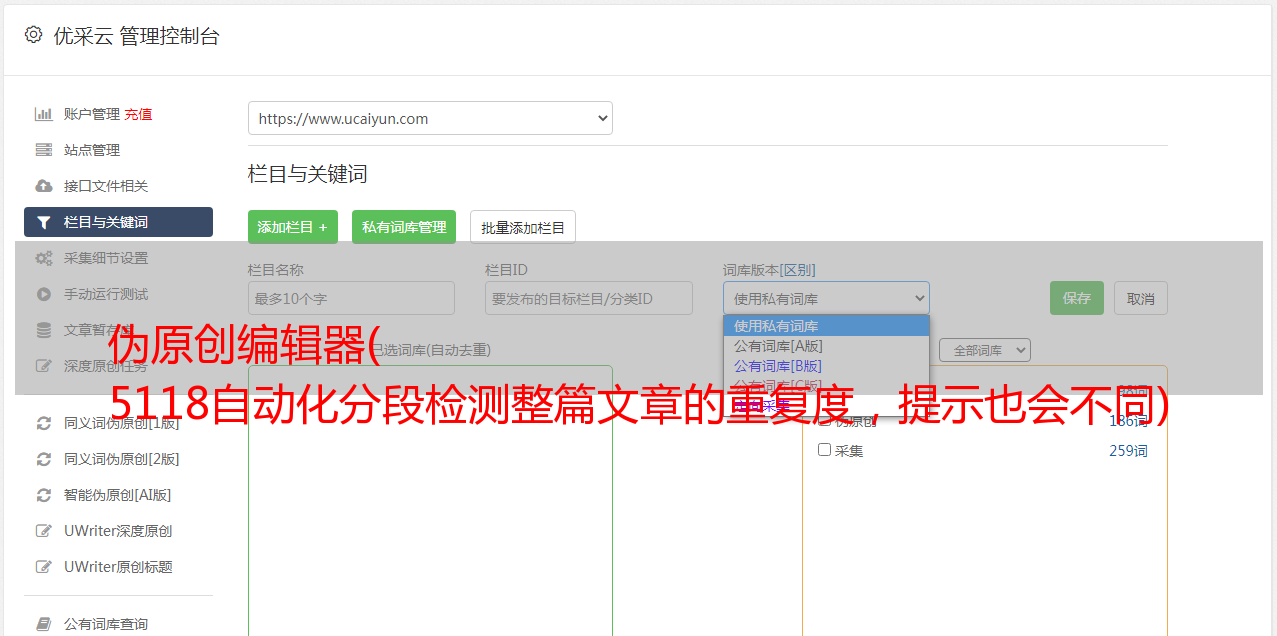
Task: Open 账户管理 in sidebar
Action: point(92,114)
